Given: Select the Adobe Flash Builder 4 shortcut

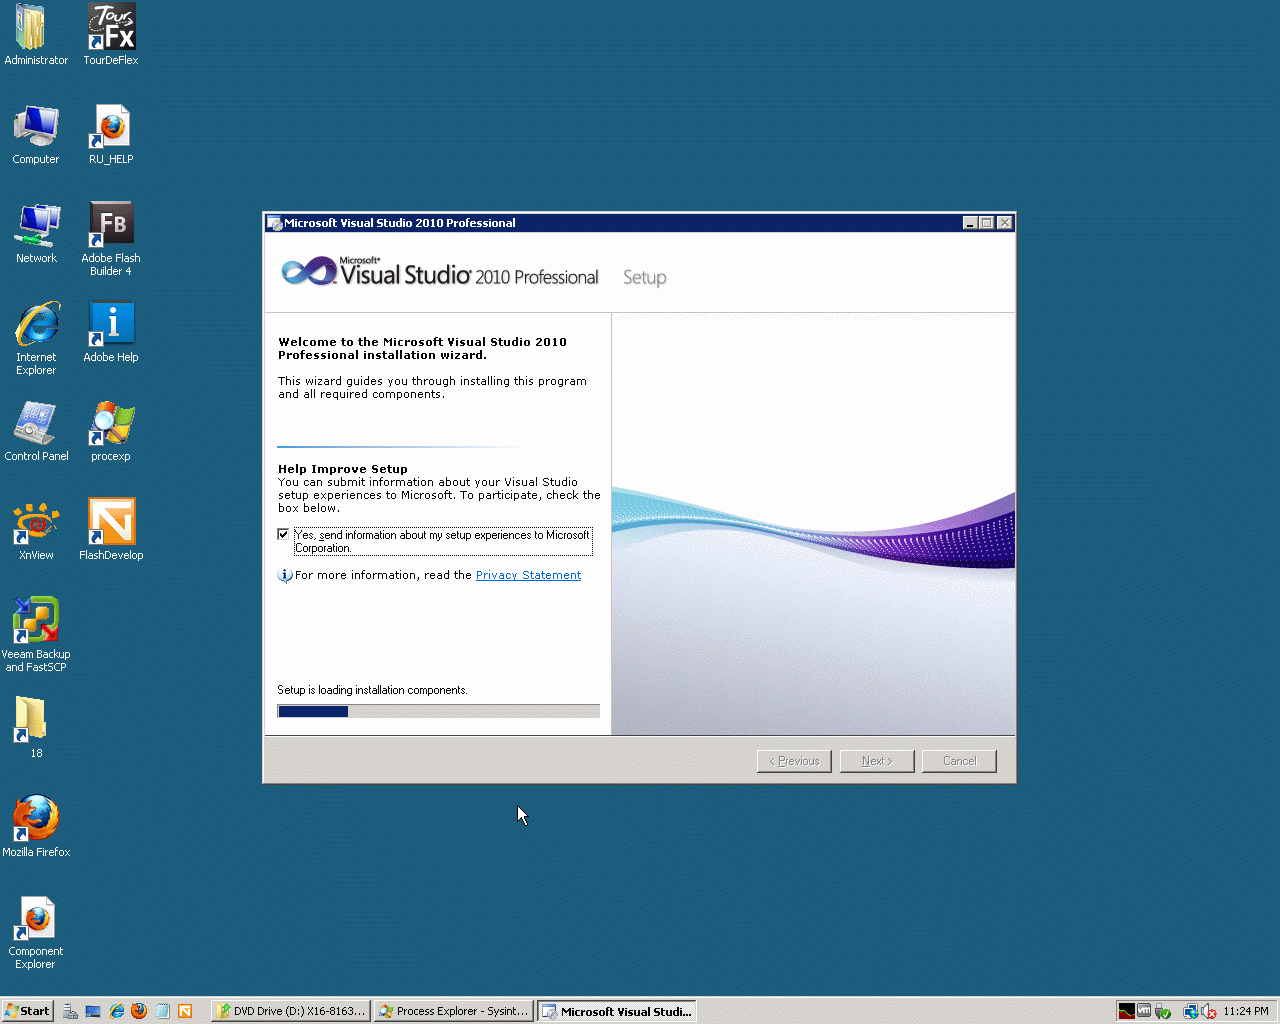Looking at the screenshot, I should click(111, 239).
